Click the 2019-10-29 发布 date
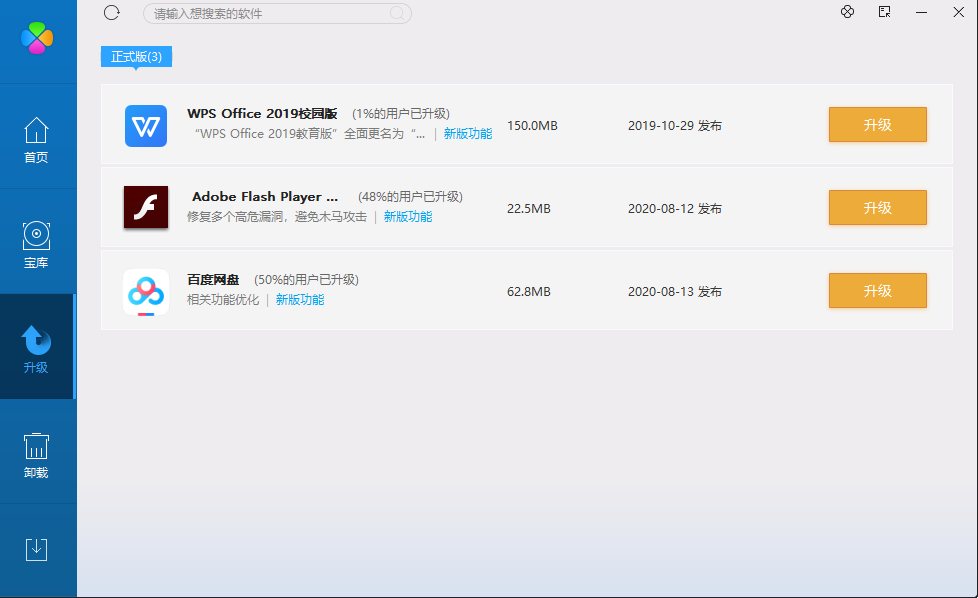 (x=675, y=125)
